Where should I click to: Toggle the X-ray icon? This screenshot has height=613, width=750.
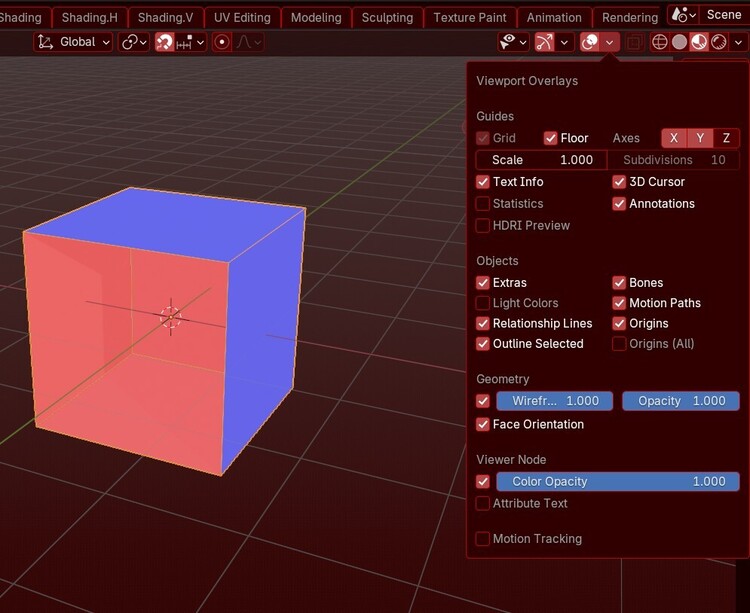coord(635,42)
